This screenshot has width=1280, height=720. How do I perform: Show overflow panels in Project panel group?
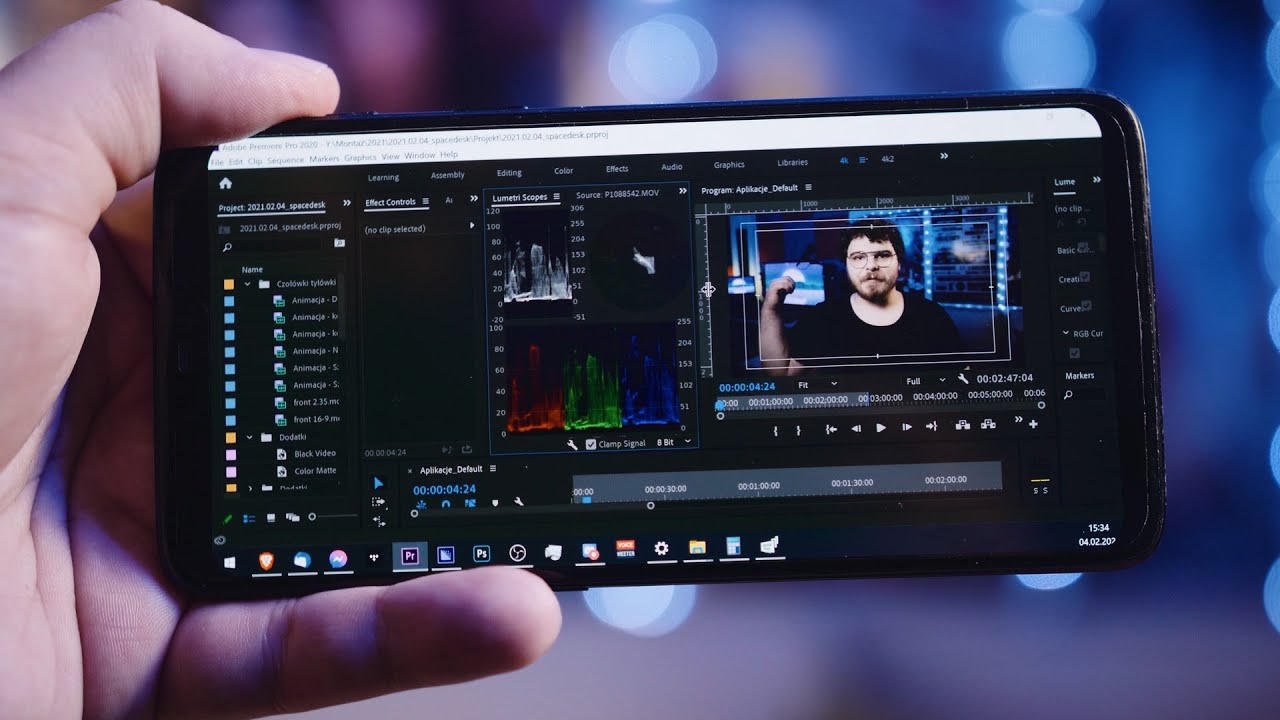tap(347, 203)
